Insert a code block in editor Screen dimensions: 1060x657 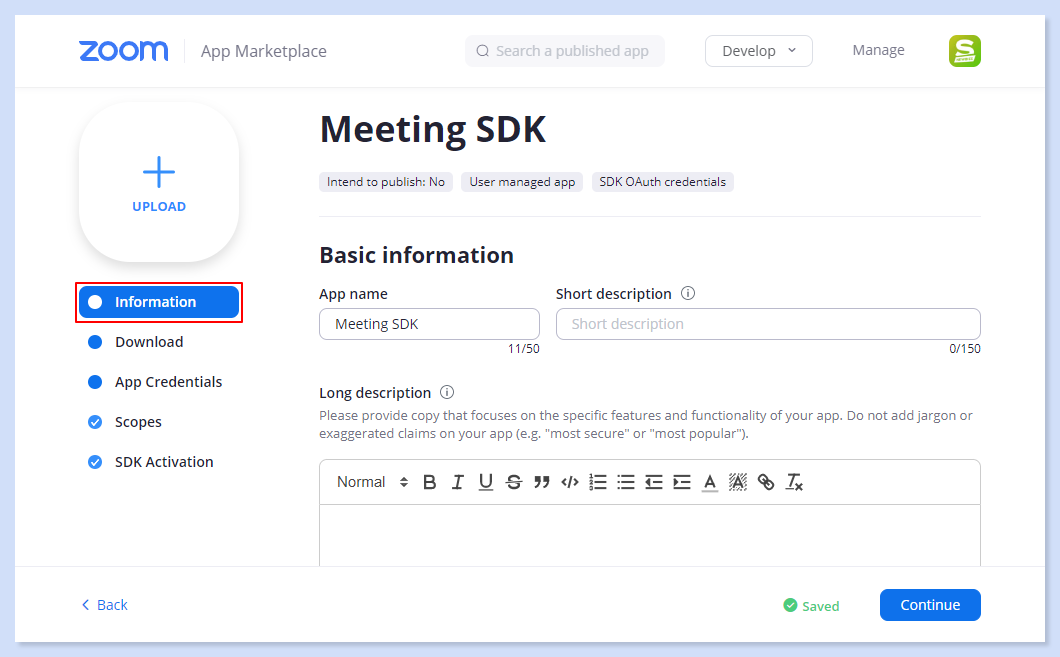[x=570, y=482]
